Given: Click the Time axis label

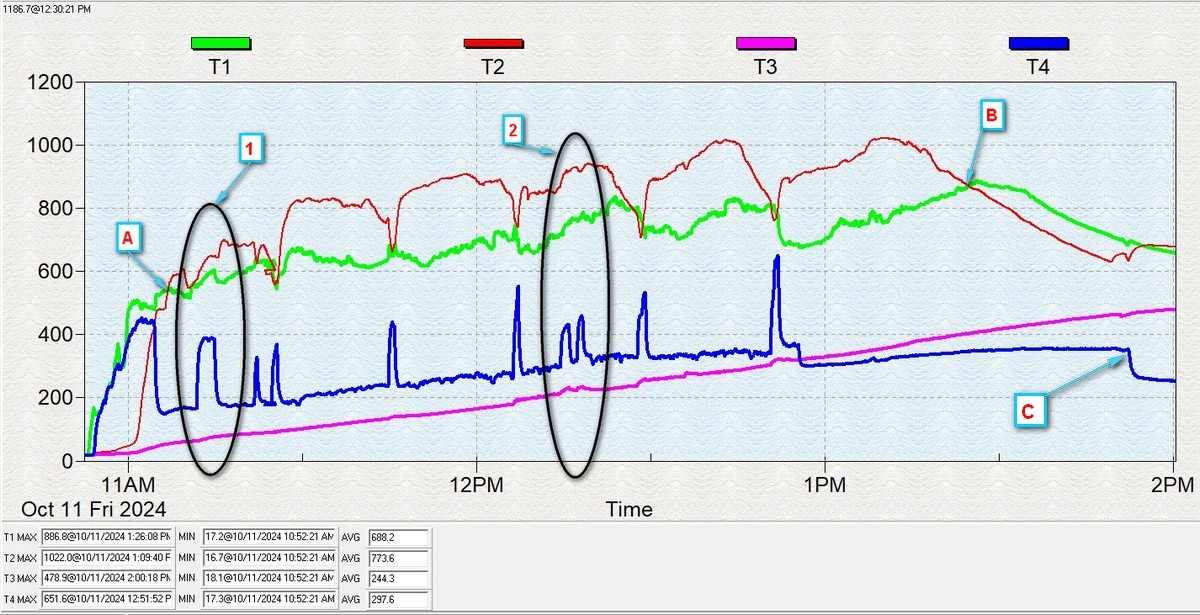Looking at the screenshot, I should point(629,509).
